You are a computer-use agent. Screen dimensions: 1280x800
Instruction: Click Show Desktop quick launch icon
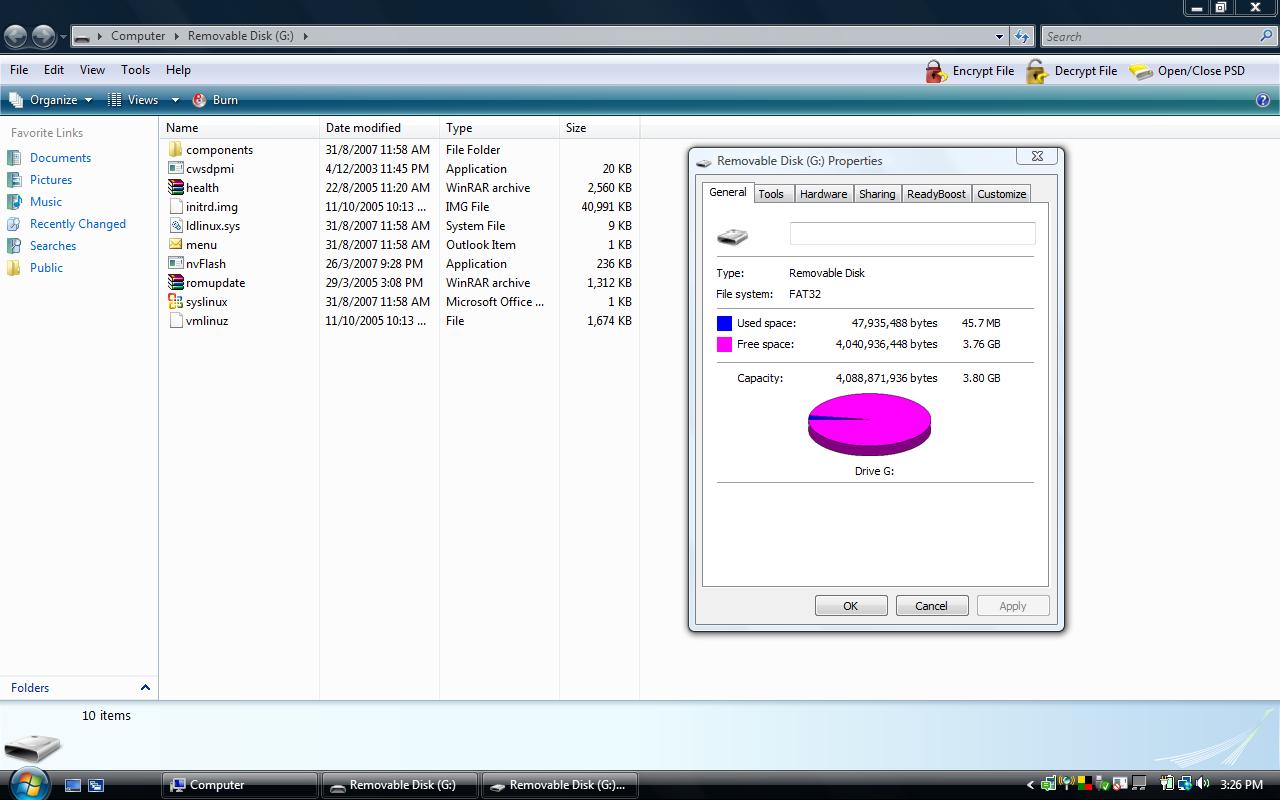click(x=73, y=785)
